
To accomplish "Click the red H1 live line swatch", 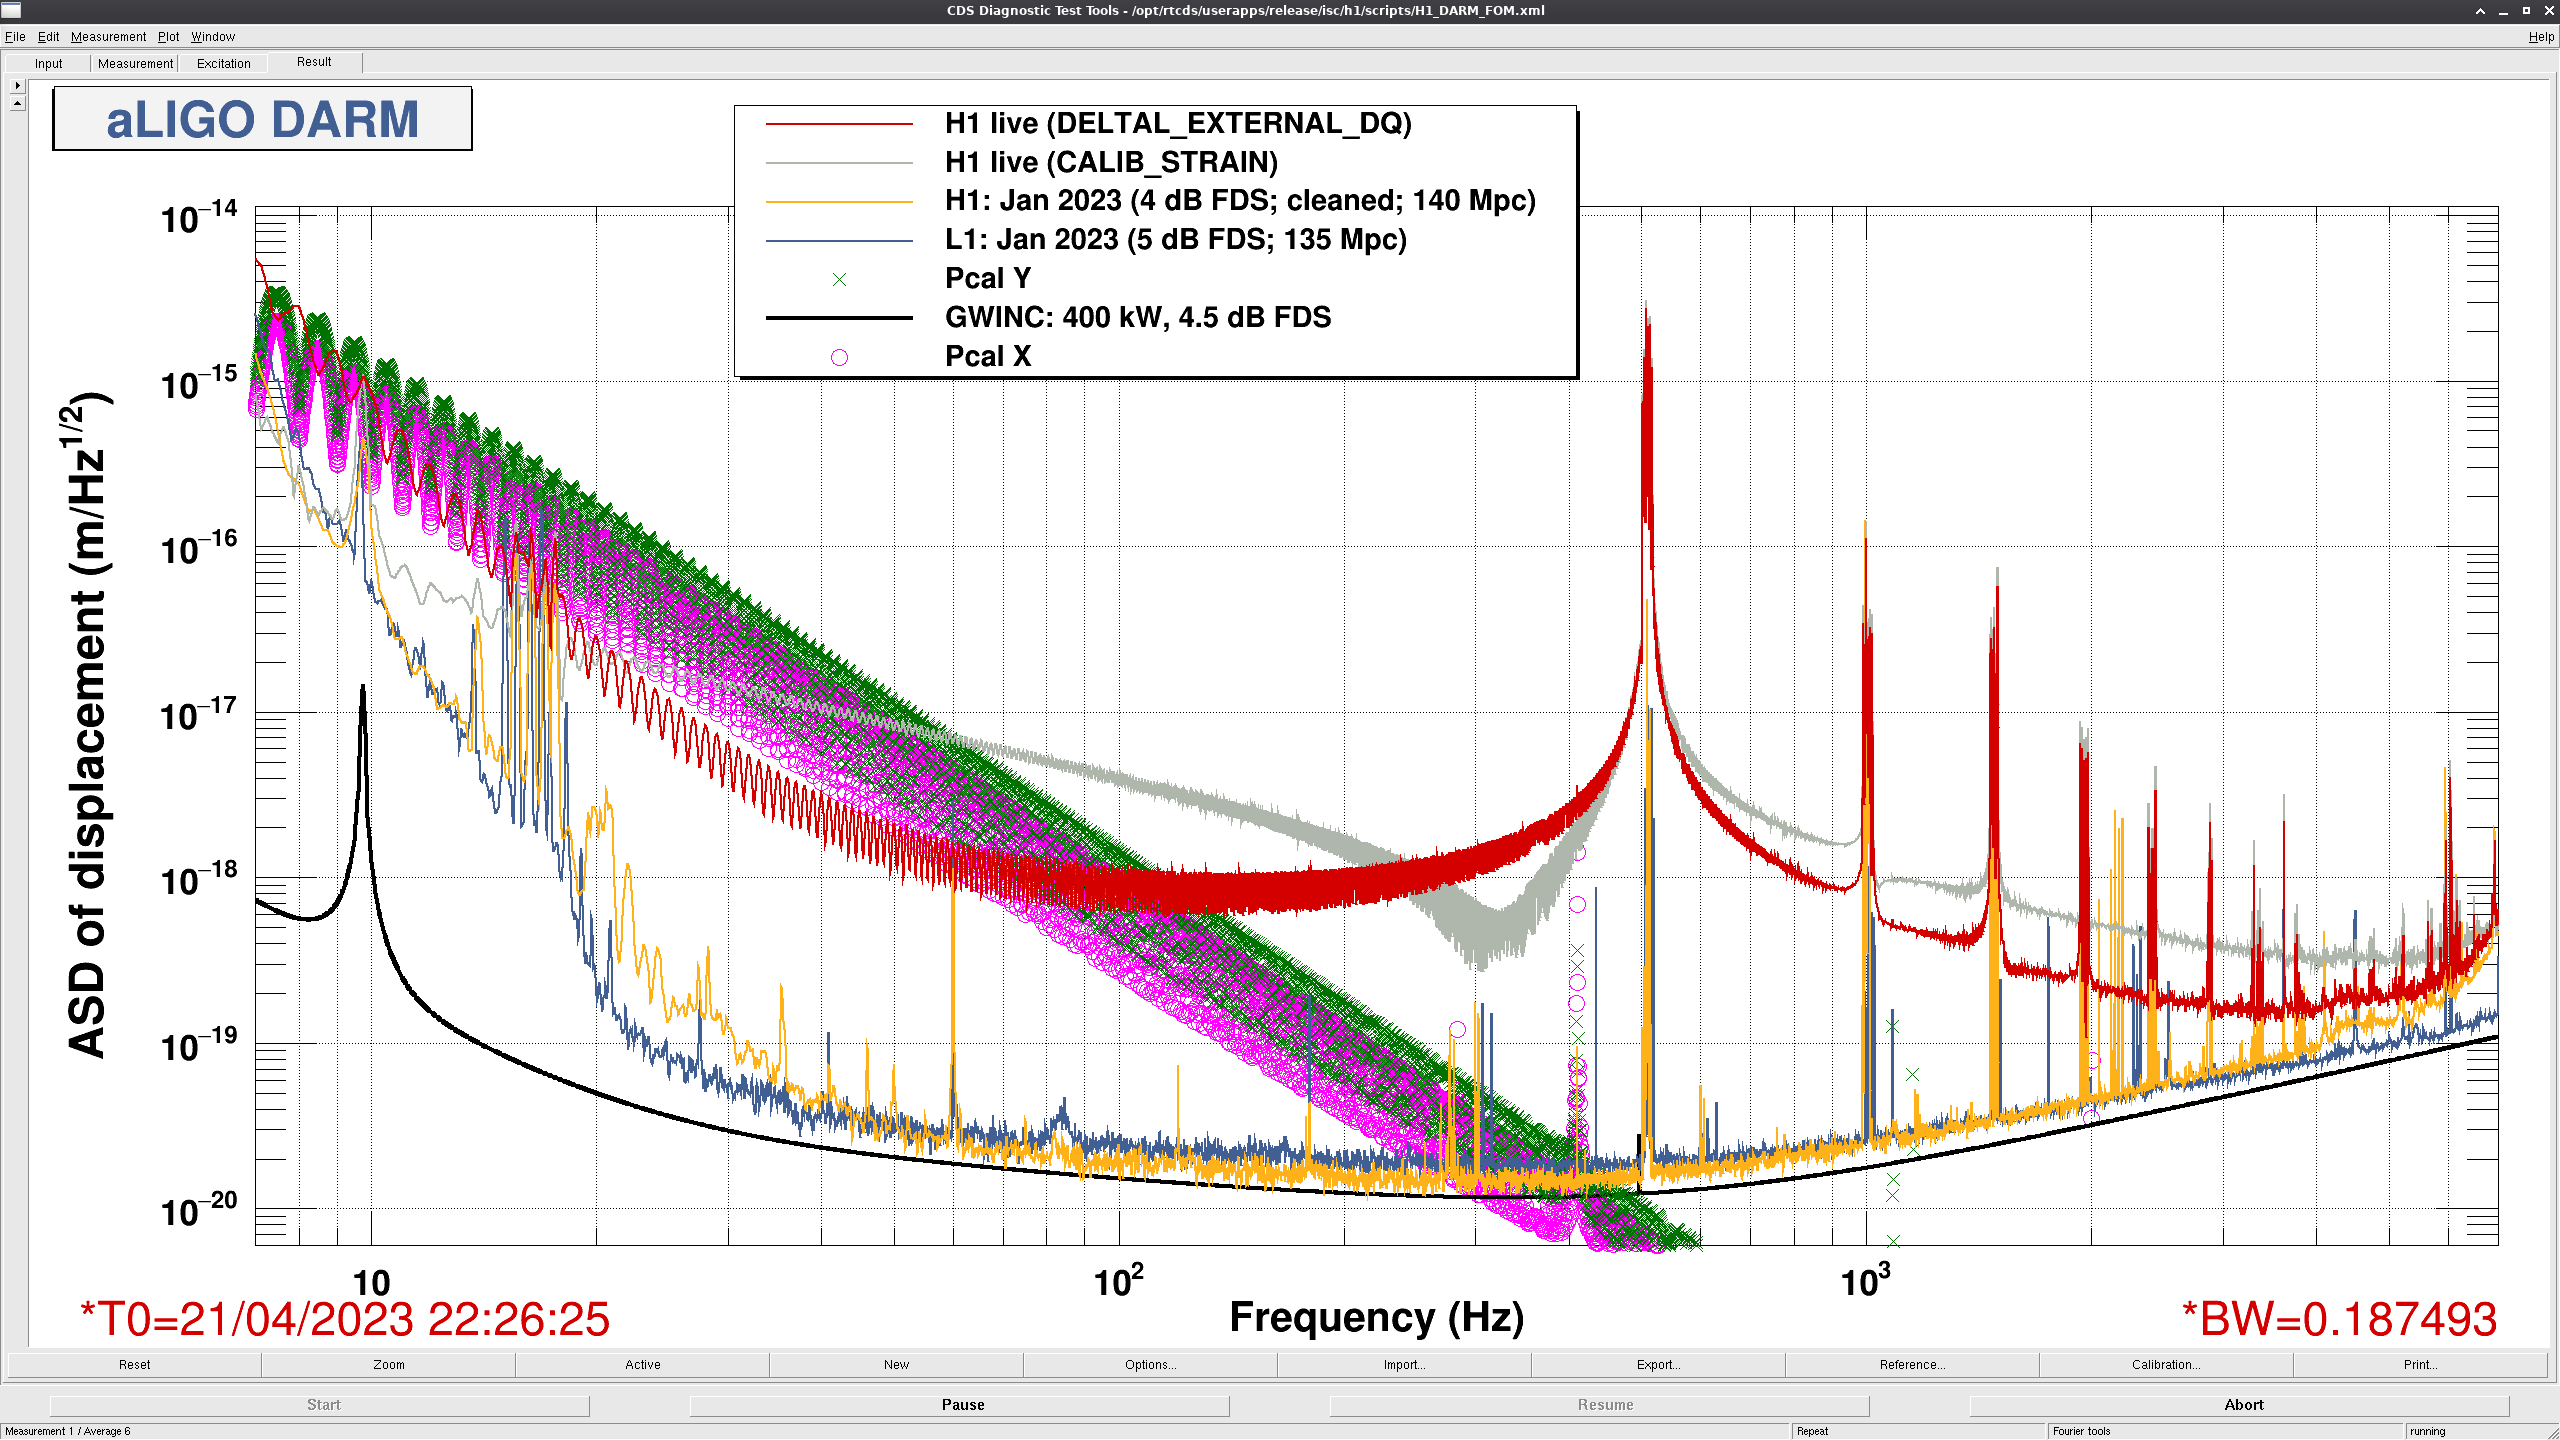I will 839,124.
